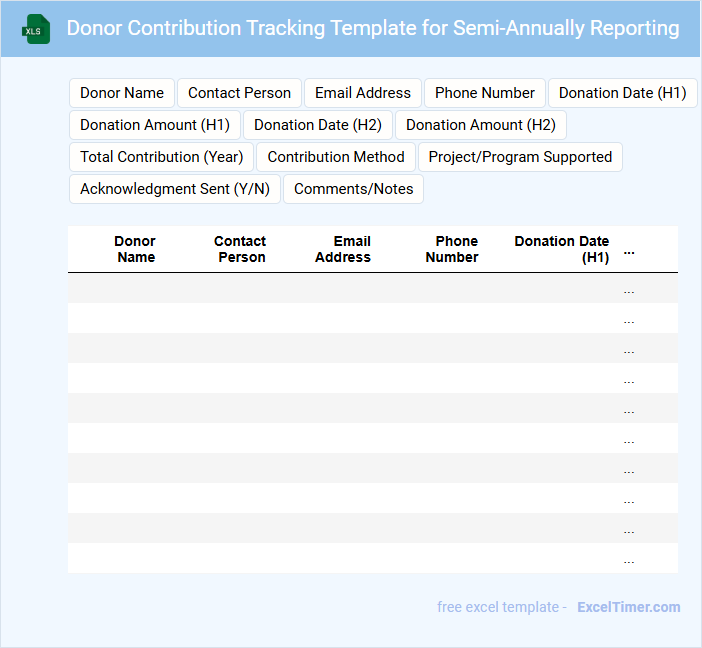Click the Total Contribution (Year) tag
Viewport: 702px width, 648px height.
[162, 157]
